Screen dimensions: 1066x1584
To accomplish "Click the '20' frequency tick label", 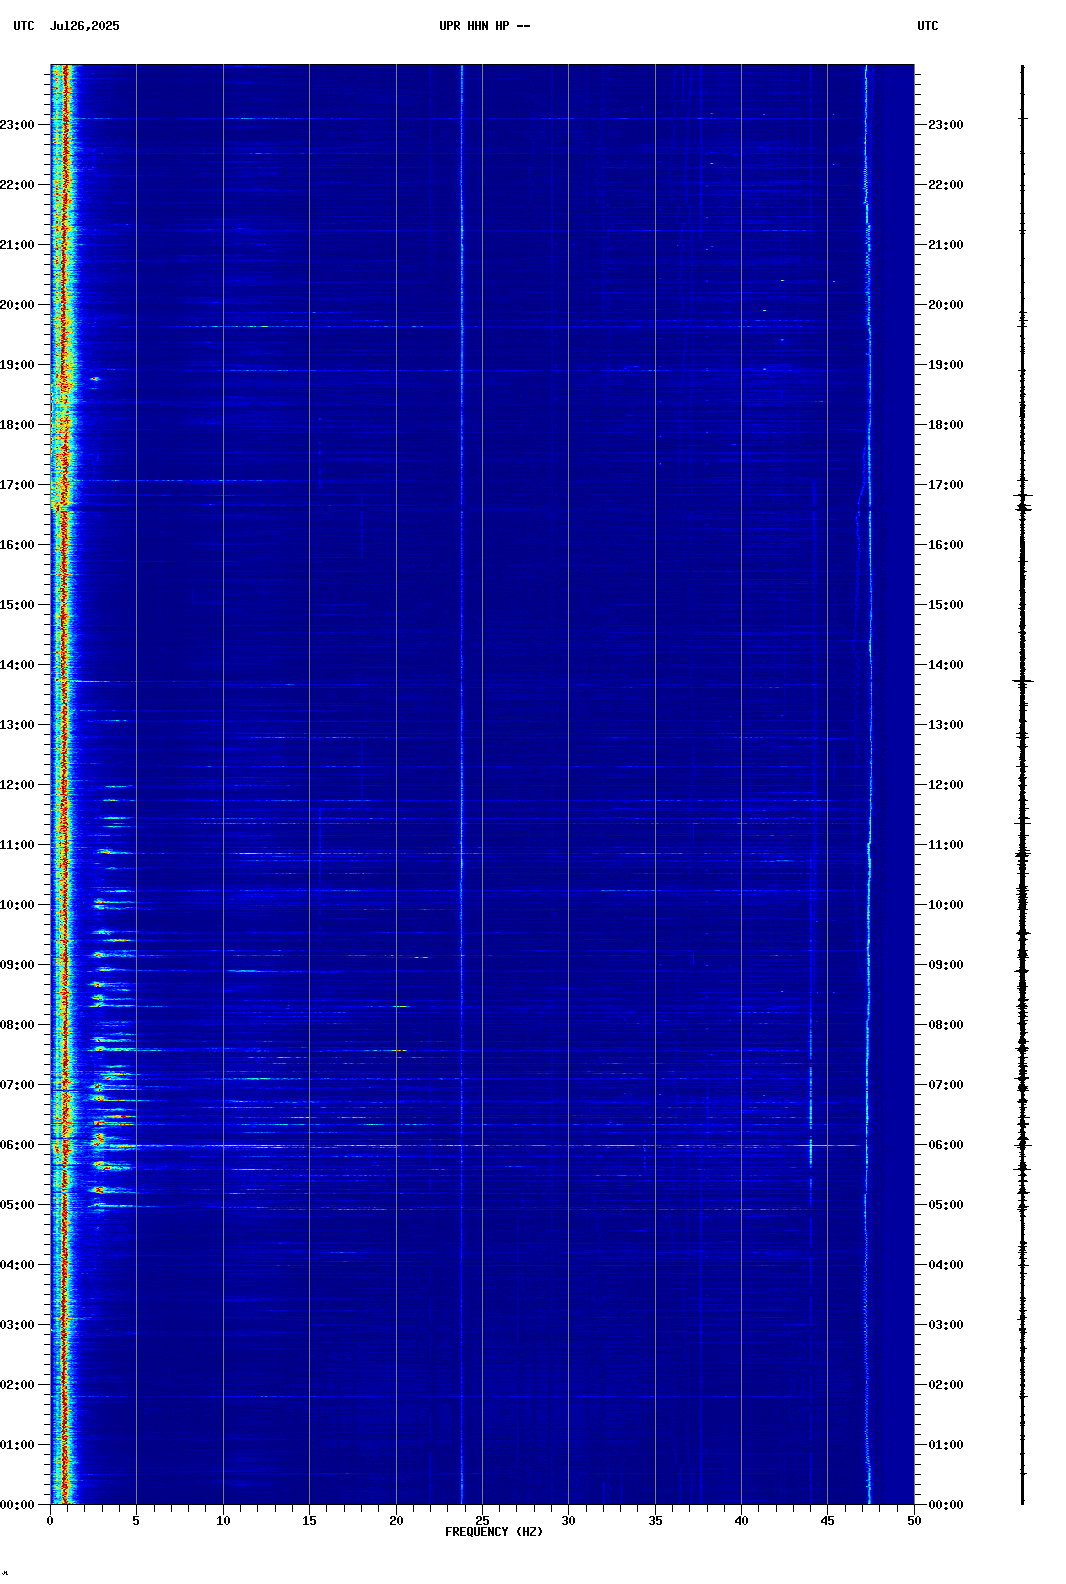I will (396, 1521).
